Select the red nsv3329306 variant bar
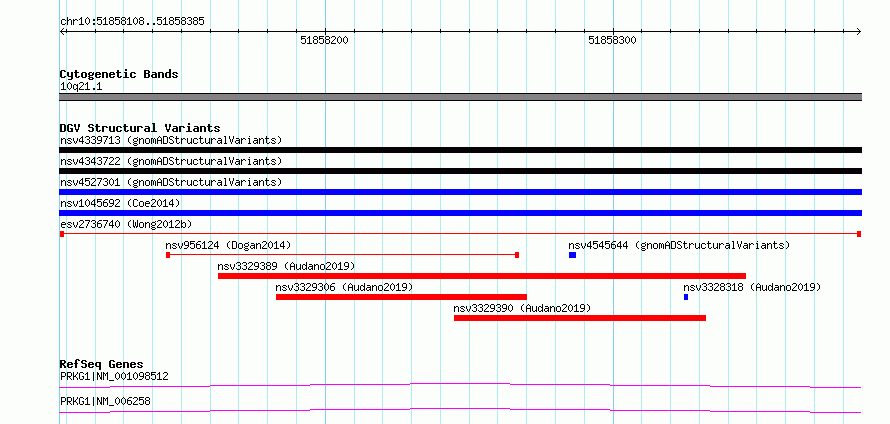This screenshot has height=424, width=890. [401, 297]
